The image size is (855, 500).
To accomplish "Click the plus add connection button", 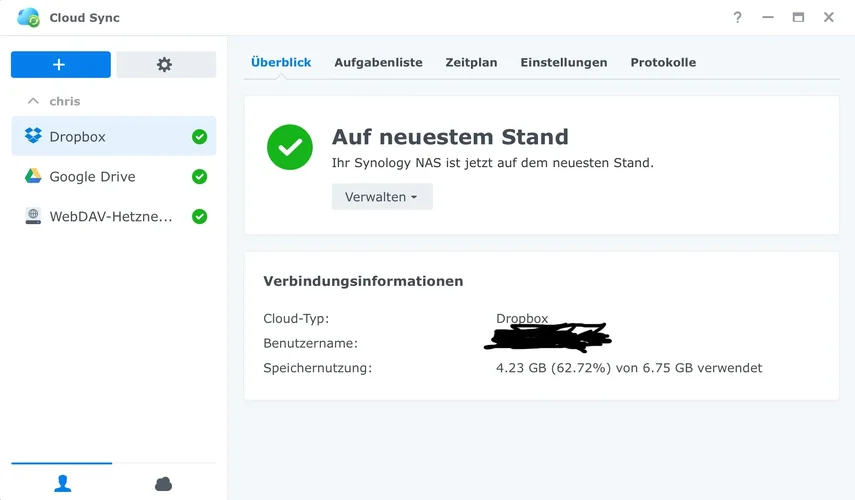I will 60,64.
